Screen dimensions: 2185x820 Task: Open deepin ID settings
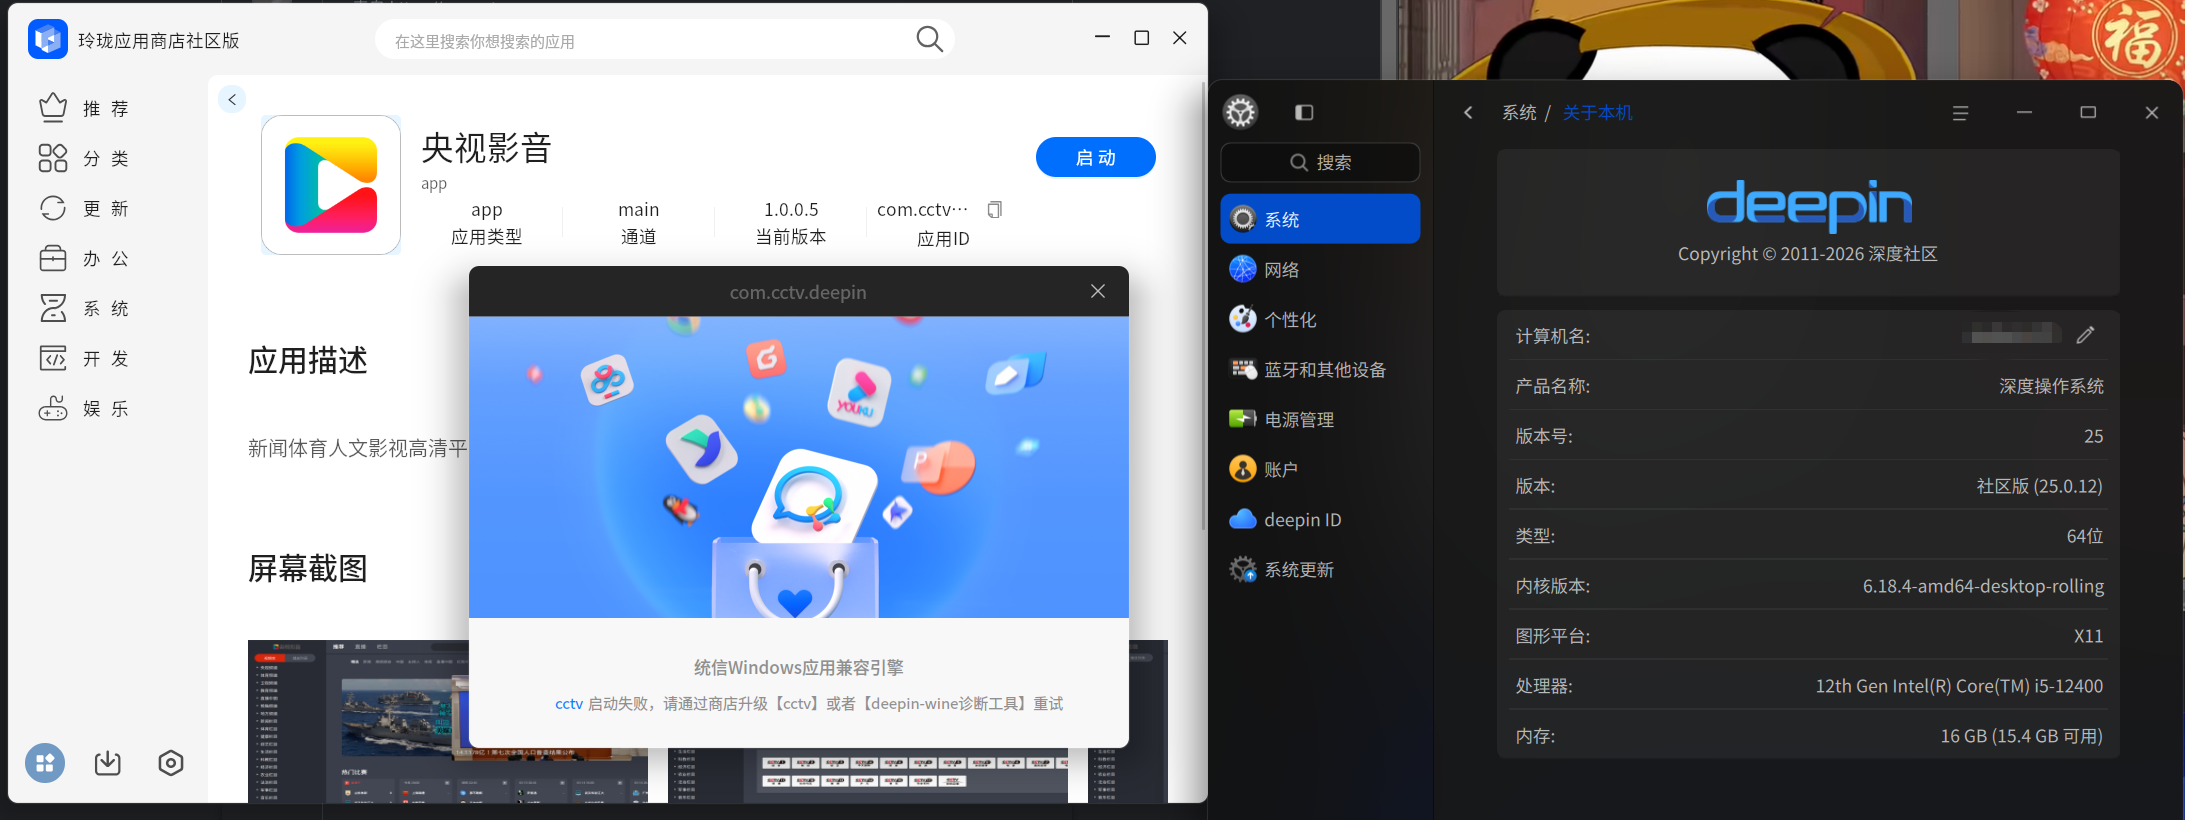coord(1320,519)
